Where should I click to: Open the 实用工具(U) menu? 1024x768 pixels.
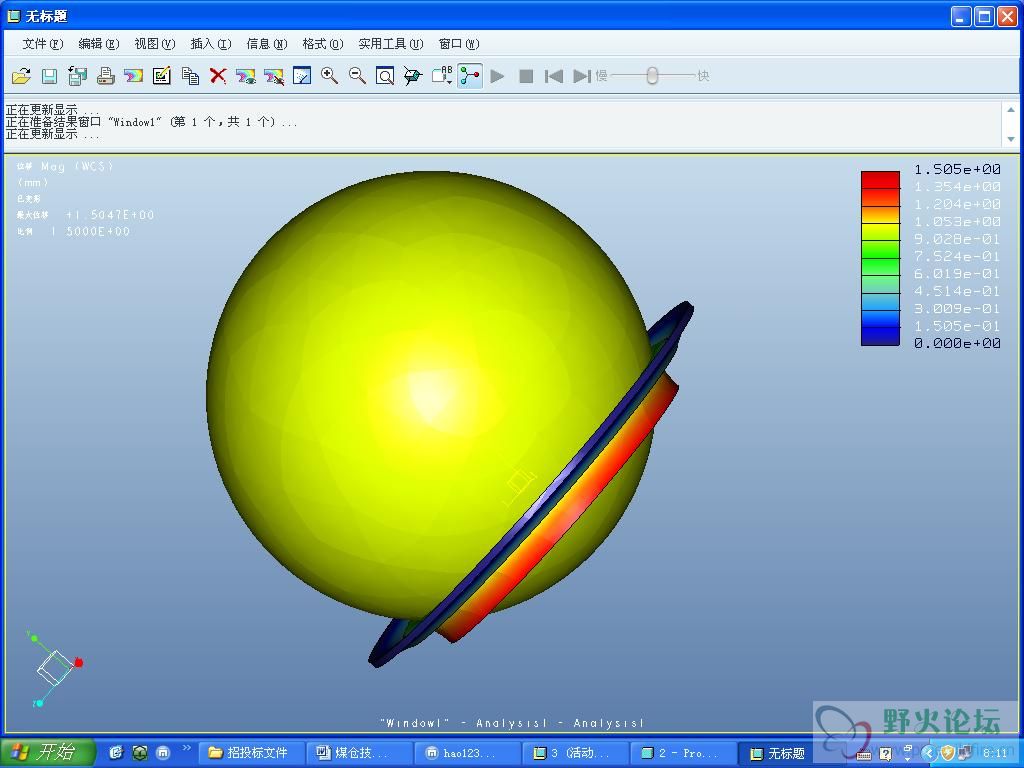coord(391,44)
